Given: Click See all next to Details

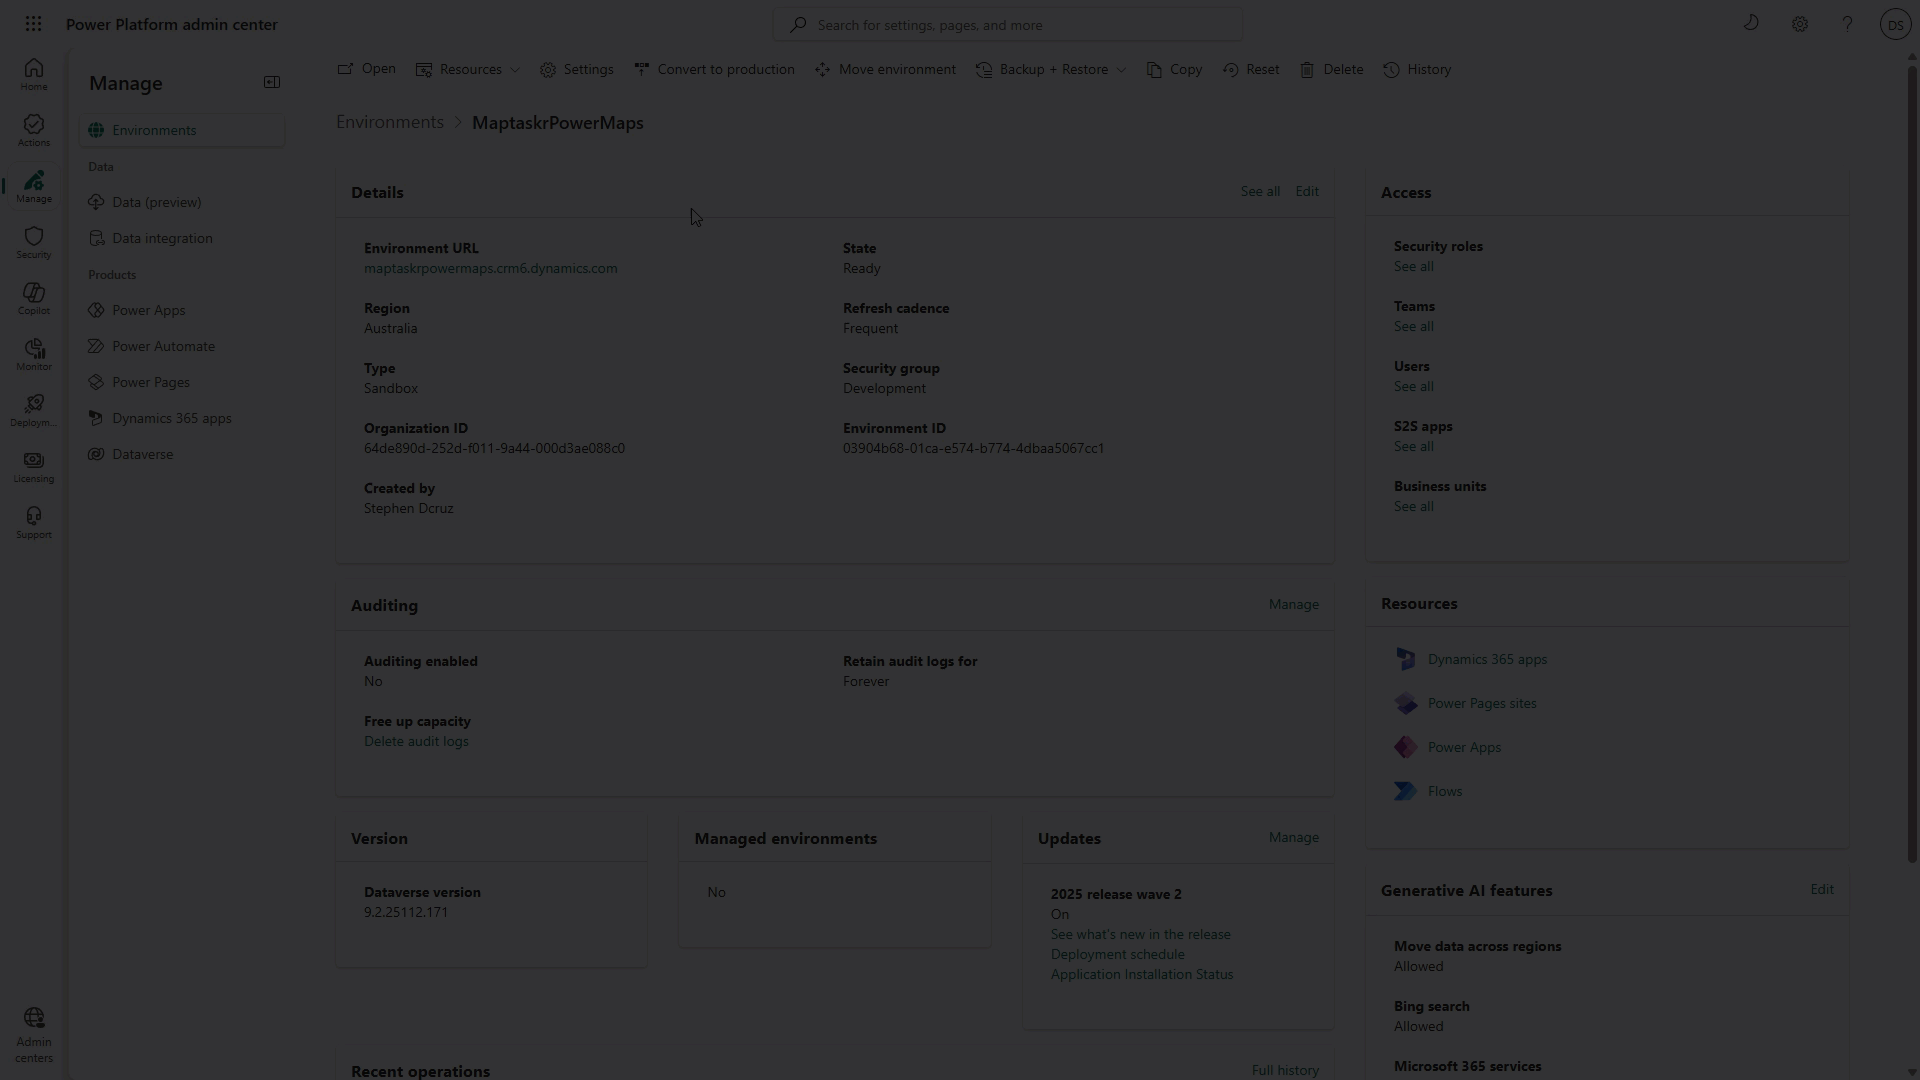Looking at the screenshot, I should pos(1259,190).
